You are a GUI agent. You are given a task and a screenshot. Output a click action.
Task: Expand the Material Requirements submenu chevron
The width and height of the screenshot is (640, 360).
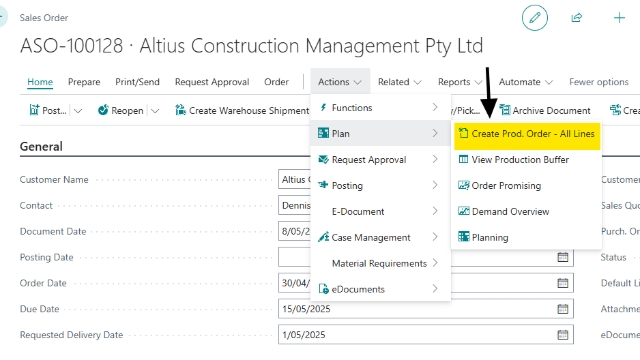point(435,263)
